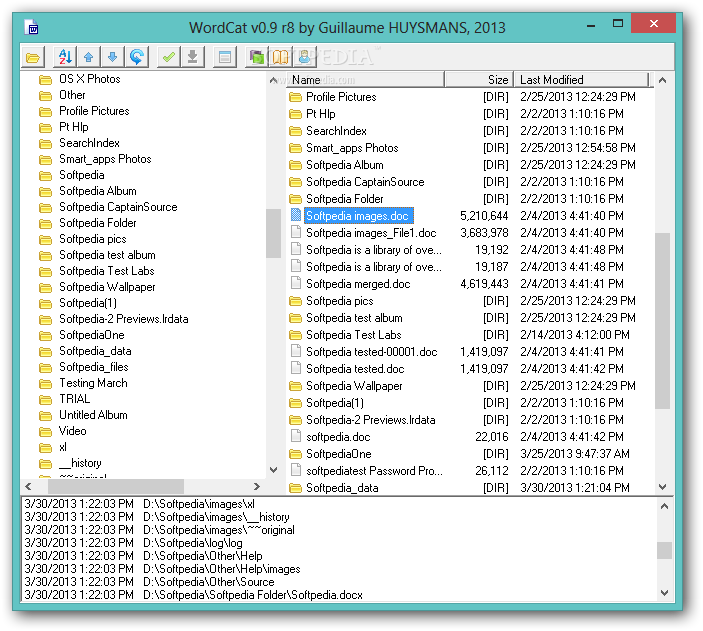This screenshot has width=703, height=631.
Task: Select Softpedia test album in file list
Action: tap(470, 318)
